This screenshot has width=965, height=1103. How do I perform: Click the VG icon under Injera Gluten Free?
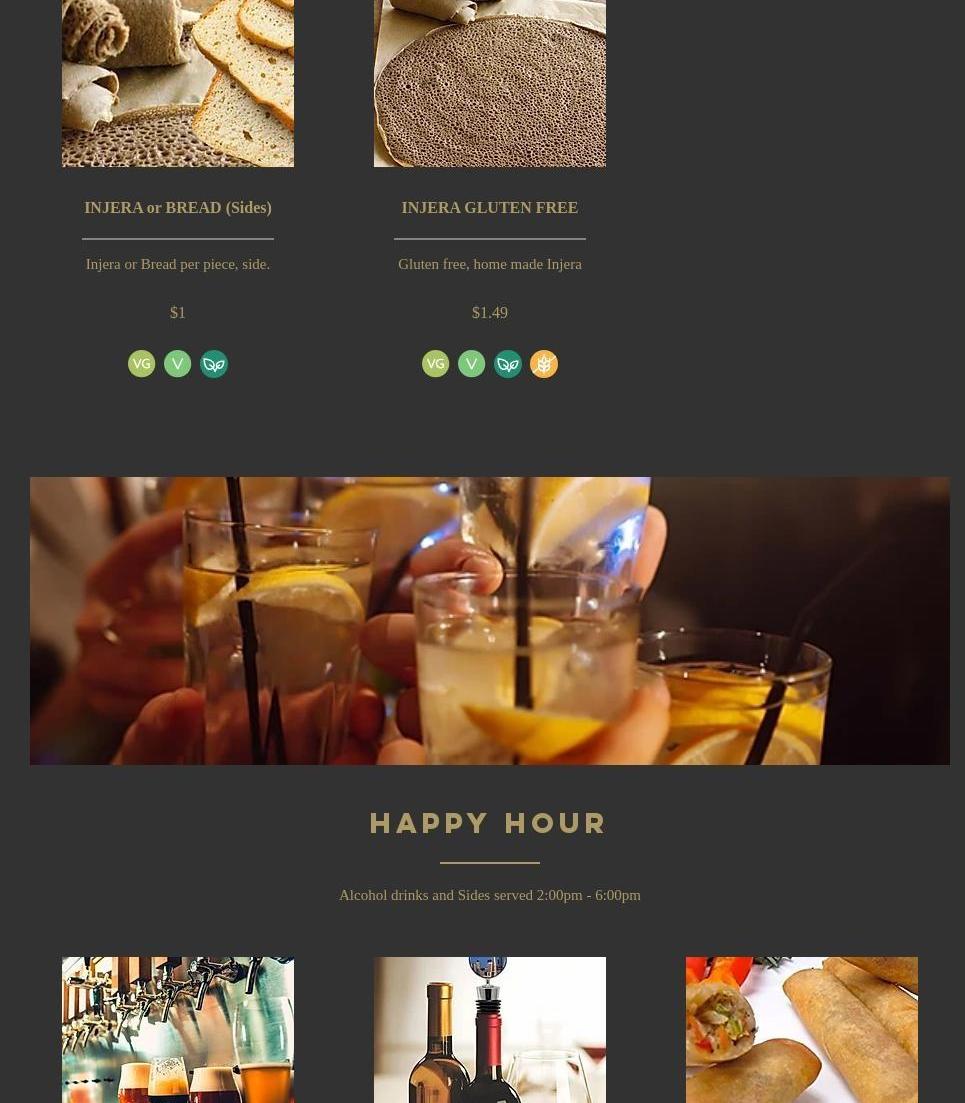click(435, 364)
